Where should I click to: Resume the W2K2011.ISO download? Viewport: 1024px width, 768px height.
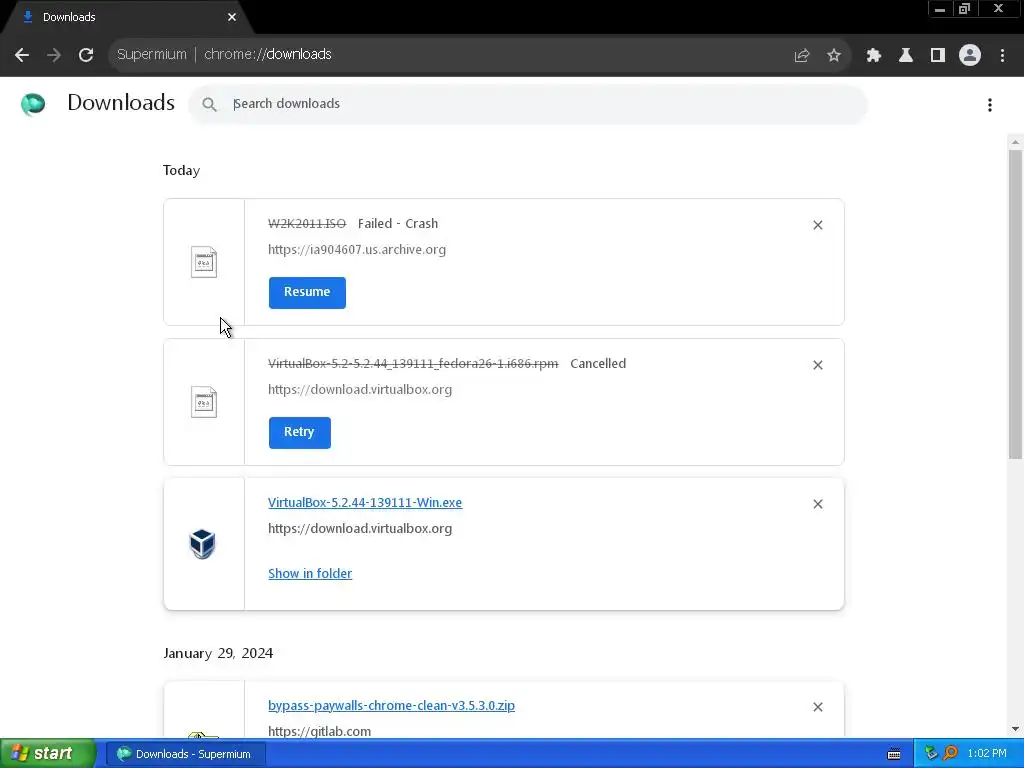307,293
